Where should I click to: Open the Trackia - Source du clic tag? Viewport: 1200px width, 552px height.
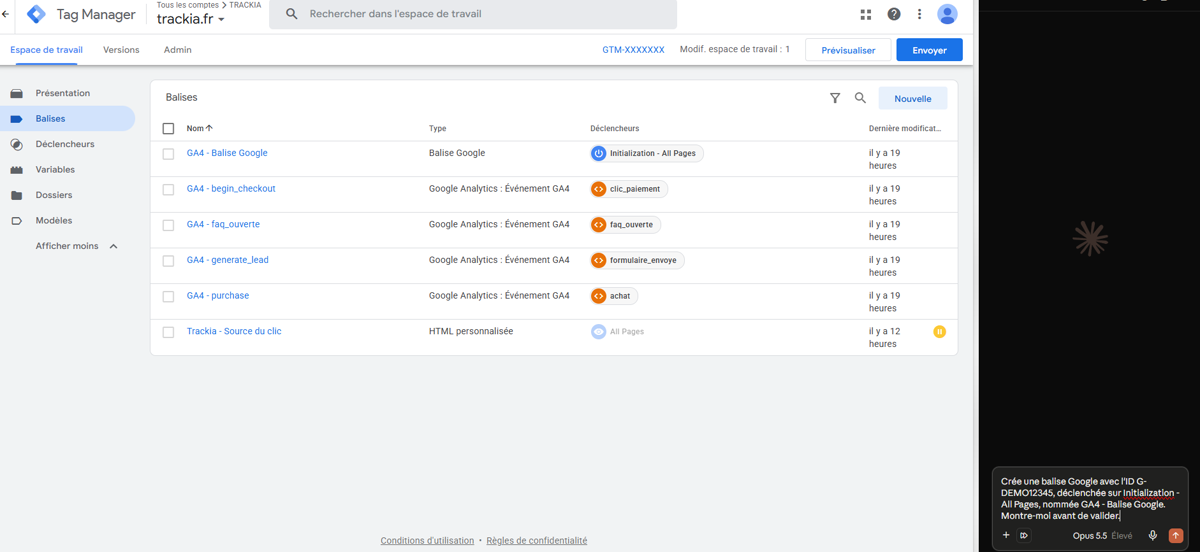pyautogui.click(x=234, y=331)
